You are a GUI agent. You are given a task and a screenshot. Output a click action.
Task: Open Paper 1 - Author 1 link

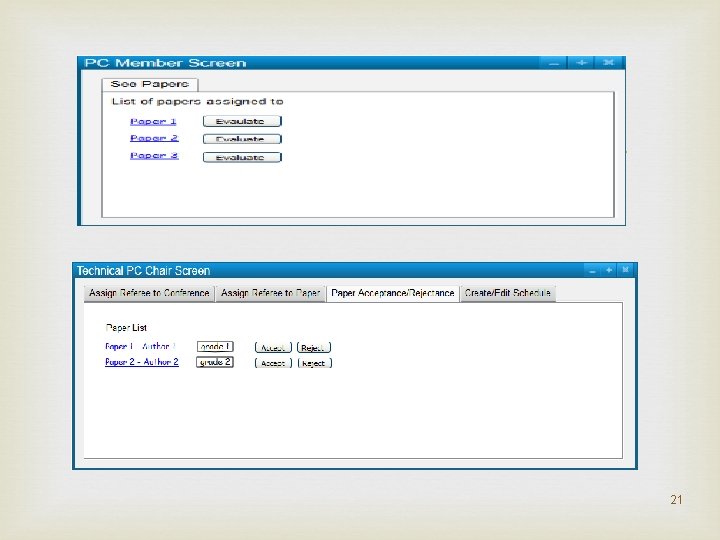[141, 346]
